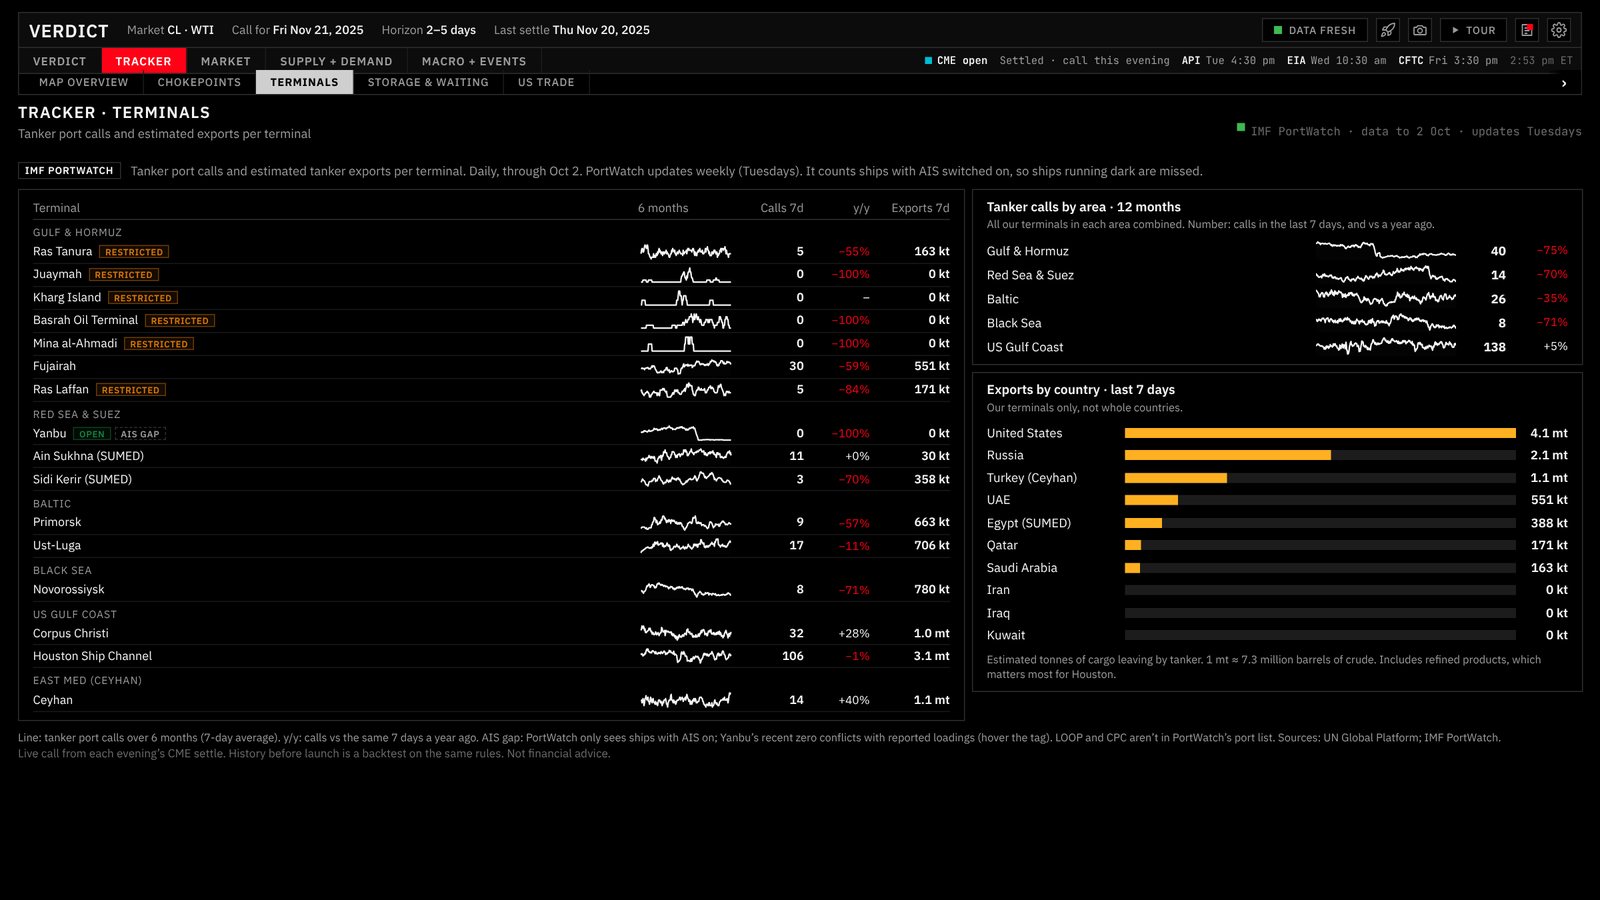Click Kharg Island's RESTRICTED tag

click(x=143, y=298)
